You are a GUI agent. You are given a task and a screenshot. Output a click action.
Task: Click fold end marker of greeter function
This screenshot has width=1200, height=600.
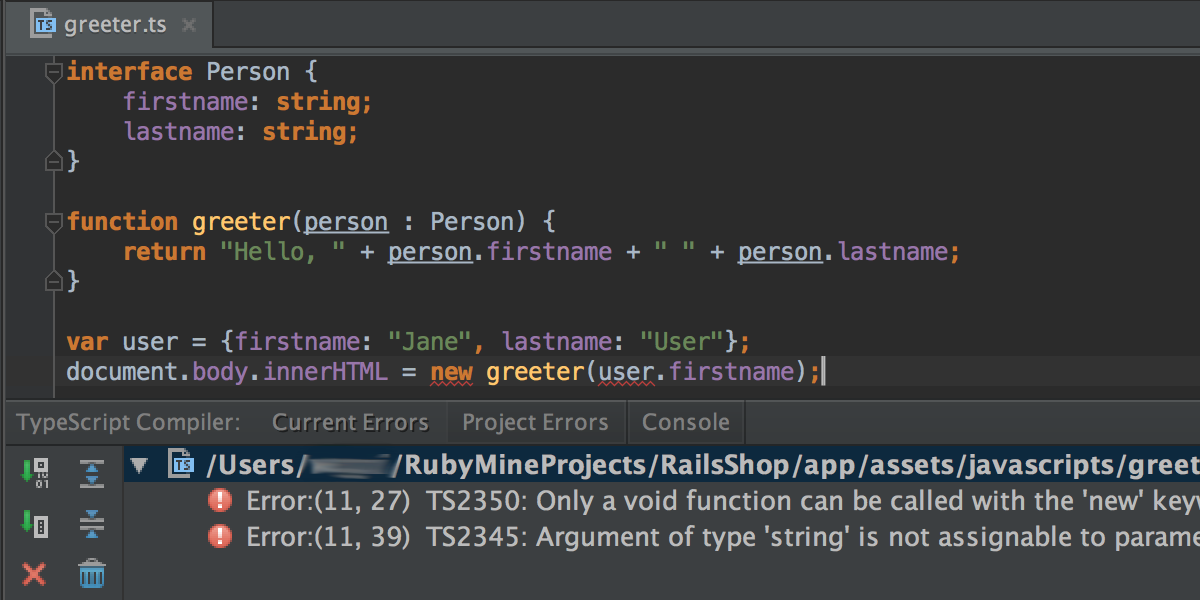click(x=54, y=281)
